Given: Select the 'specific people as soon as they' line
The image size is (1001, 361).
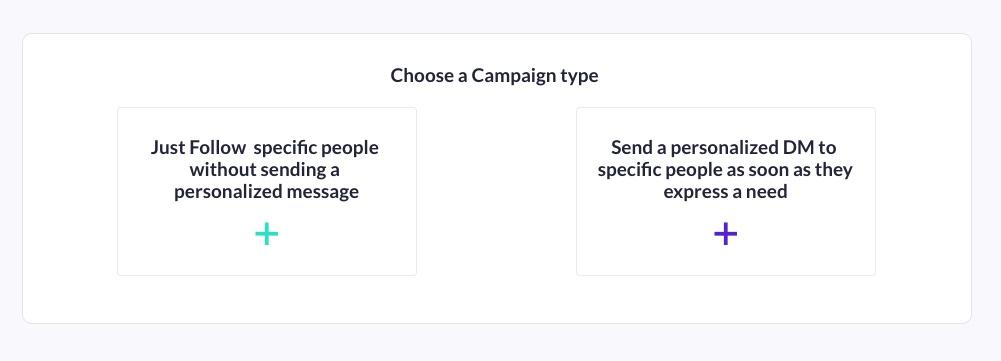Looking at the screenshot, I should pyautogui.click(x=725, y=170).
